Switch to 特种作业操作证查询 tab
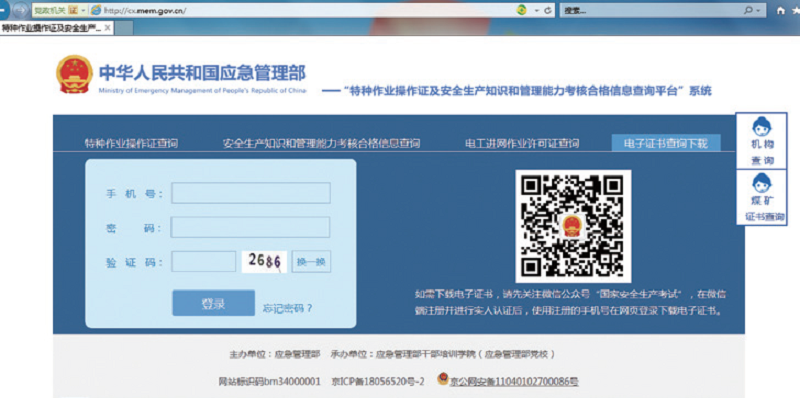800x398 pixels. (x=131, y=143)
